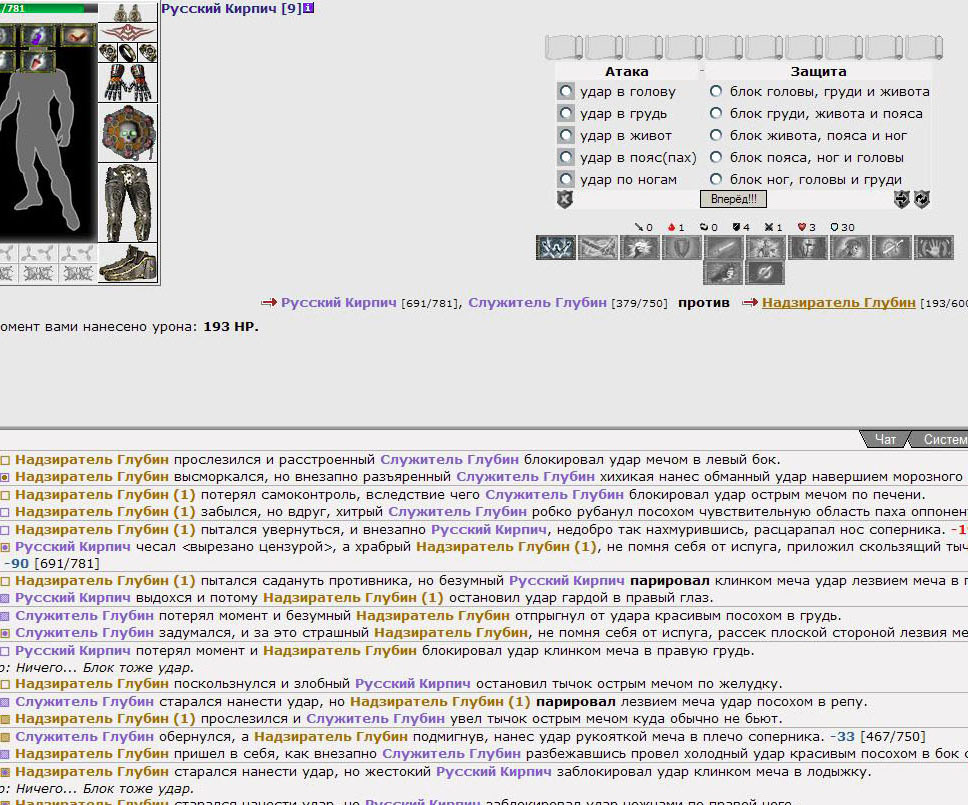Open the Надзиратель Глубин opponent link
This screenshot has width=968, height=805.
tap(838, 302)
